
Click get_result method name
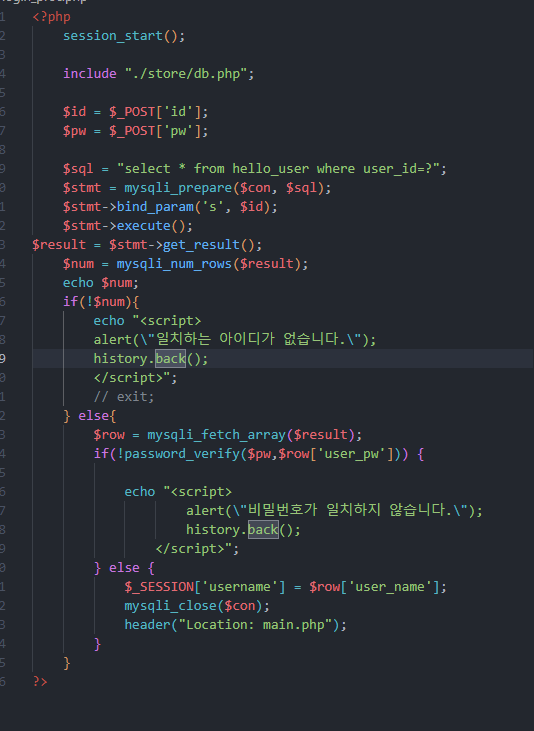point(201,245)
